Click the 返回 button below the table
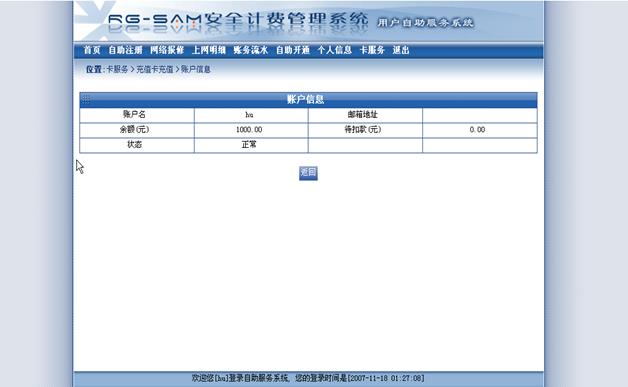Viewport: 628px width, 387px height. tap(308, 173)
